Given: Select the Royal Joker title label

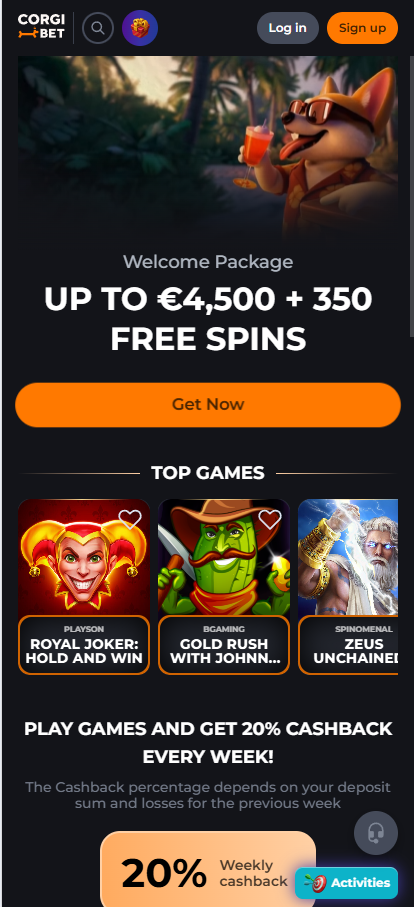Looking at the screenshot, I should click(84, 651).
